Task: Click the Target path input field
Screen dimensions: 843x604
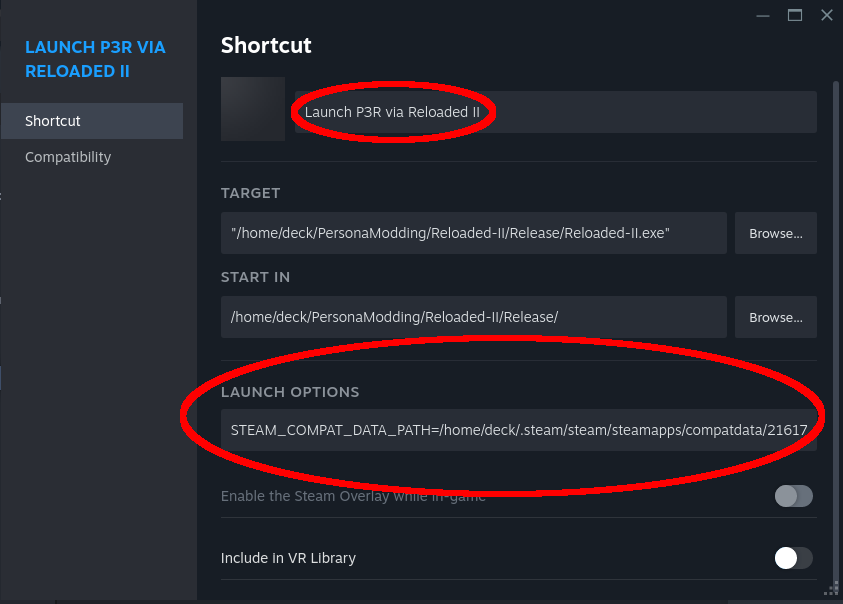Action: [474, 233]
